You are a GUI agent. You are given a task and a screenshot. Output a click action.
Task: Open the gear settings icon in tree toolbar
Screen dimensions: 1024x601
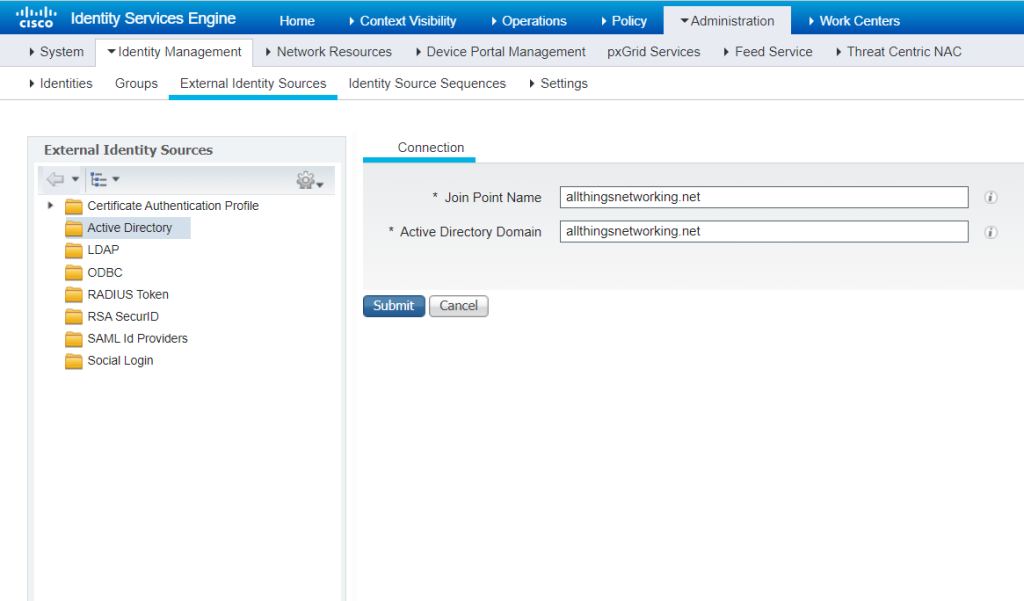tap(306, 180)
